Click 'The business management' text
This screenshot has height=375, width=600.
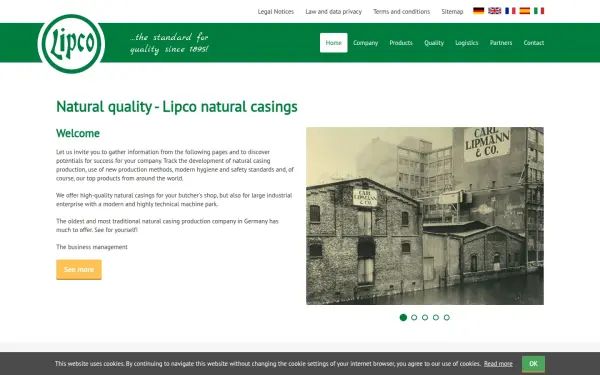[92, 247]
